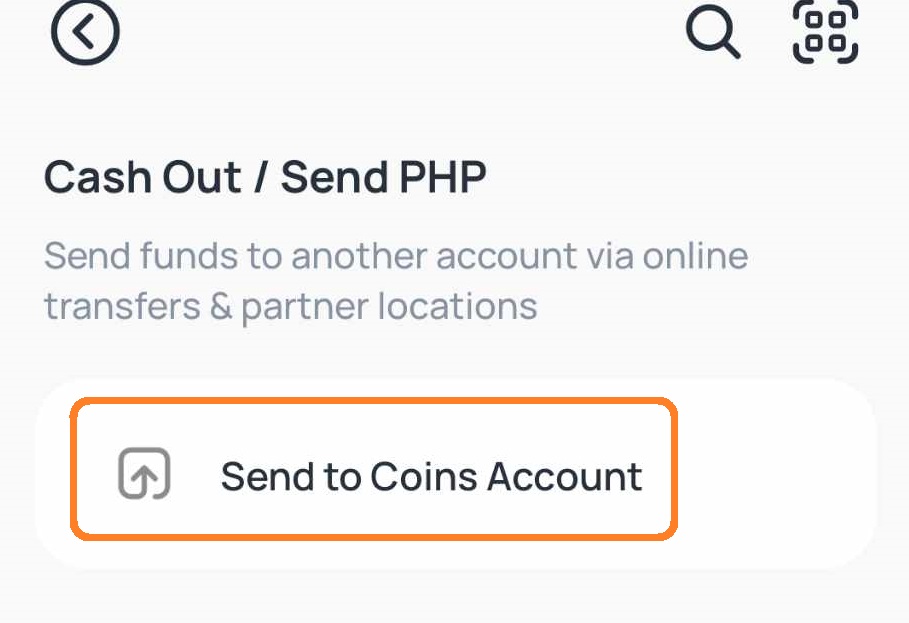This screenshot has width=909, height=623.
Task: Select the online transfers description text
Action: [395, 280]
